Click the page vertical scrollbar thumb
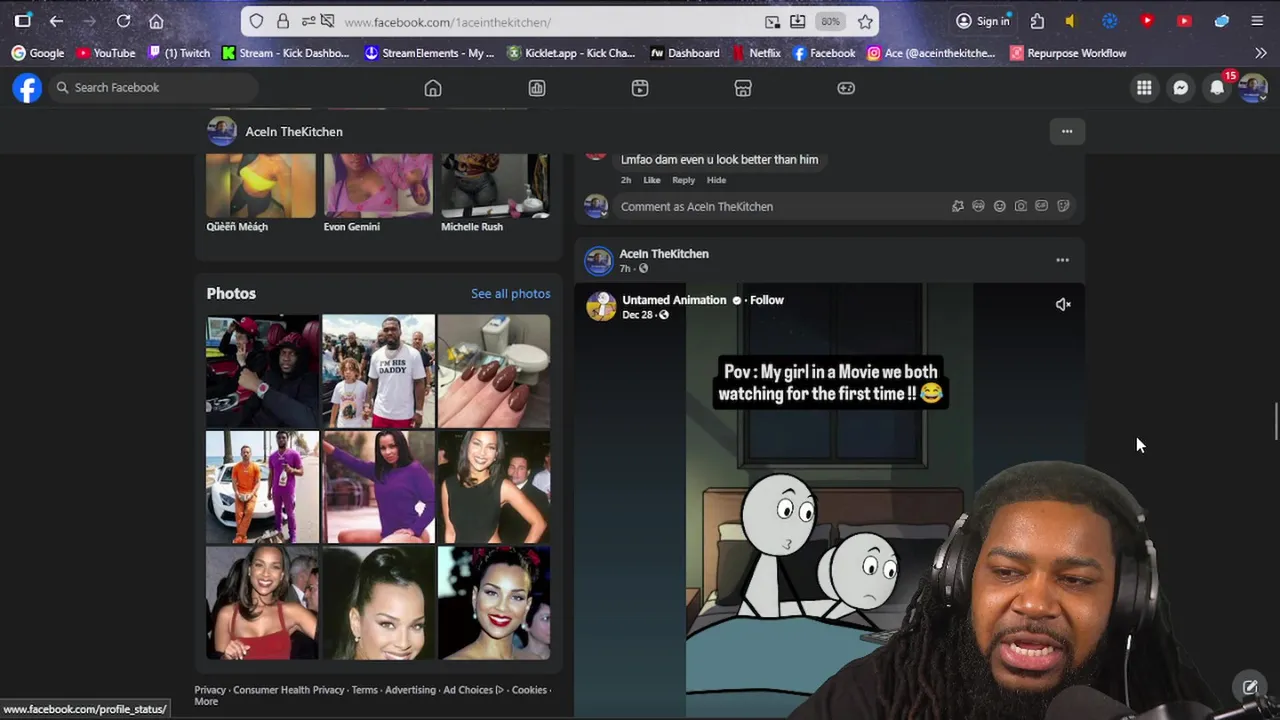Image resolution: width=1280 pixels, height=720 pixels. 1276,421
